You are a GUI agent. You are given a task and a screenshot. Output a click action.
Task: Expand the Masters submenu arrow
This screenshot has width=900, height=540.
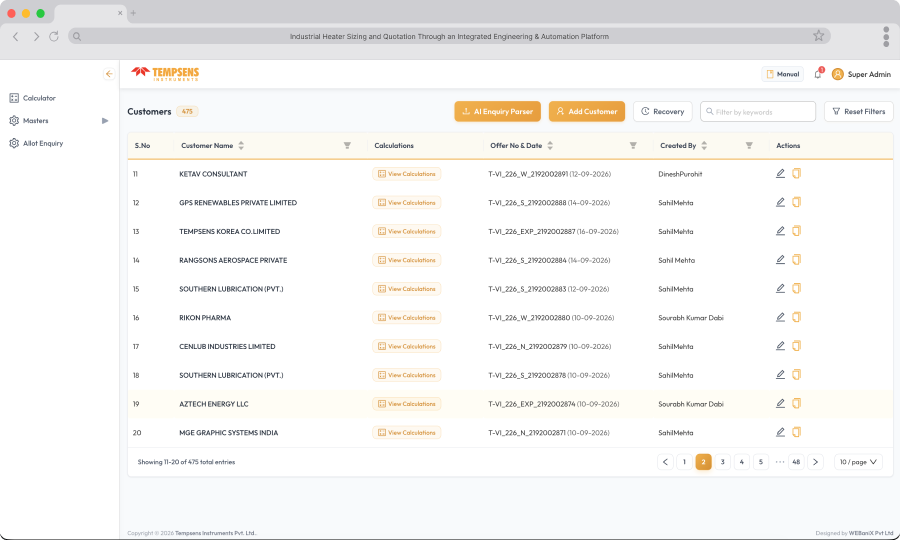pos(105,121)
